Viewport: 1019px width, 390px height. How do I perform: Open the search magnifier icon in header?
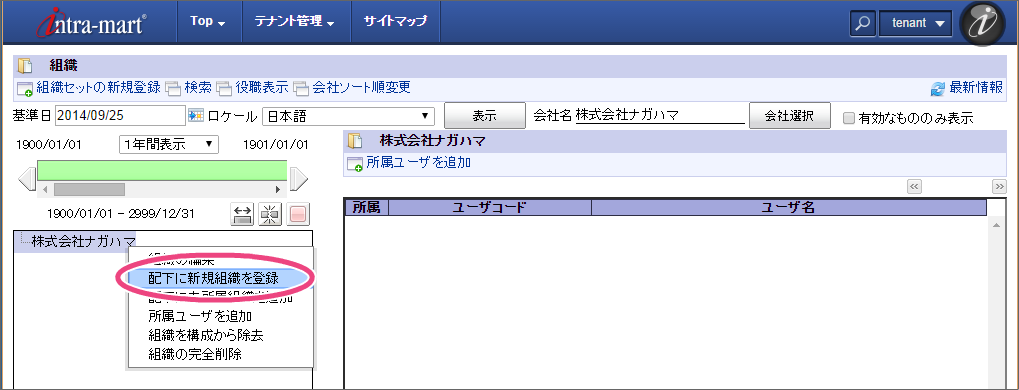coord(862,23)
